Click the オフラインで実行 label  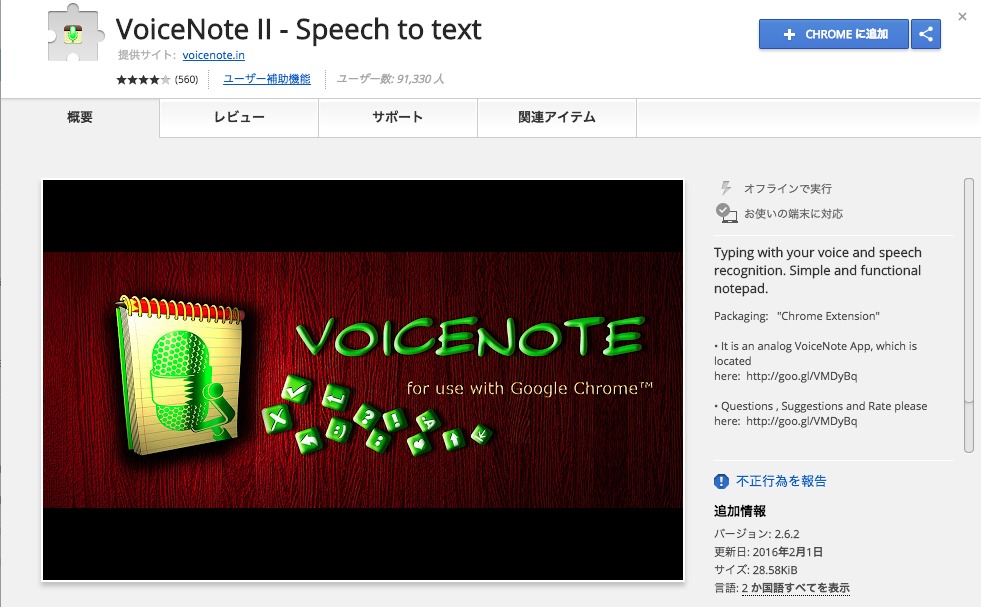point(788,188)
